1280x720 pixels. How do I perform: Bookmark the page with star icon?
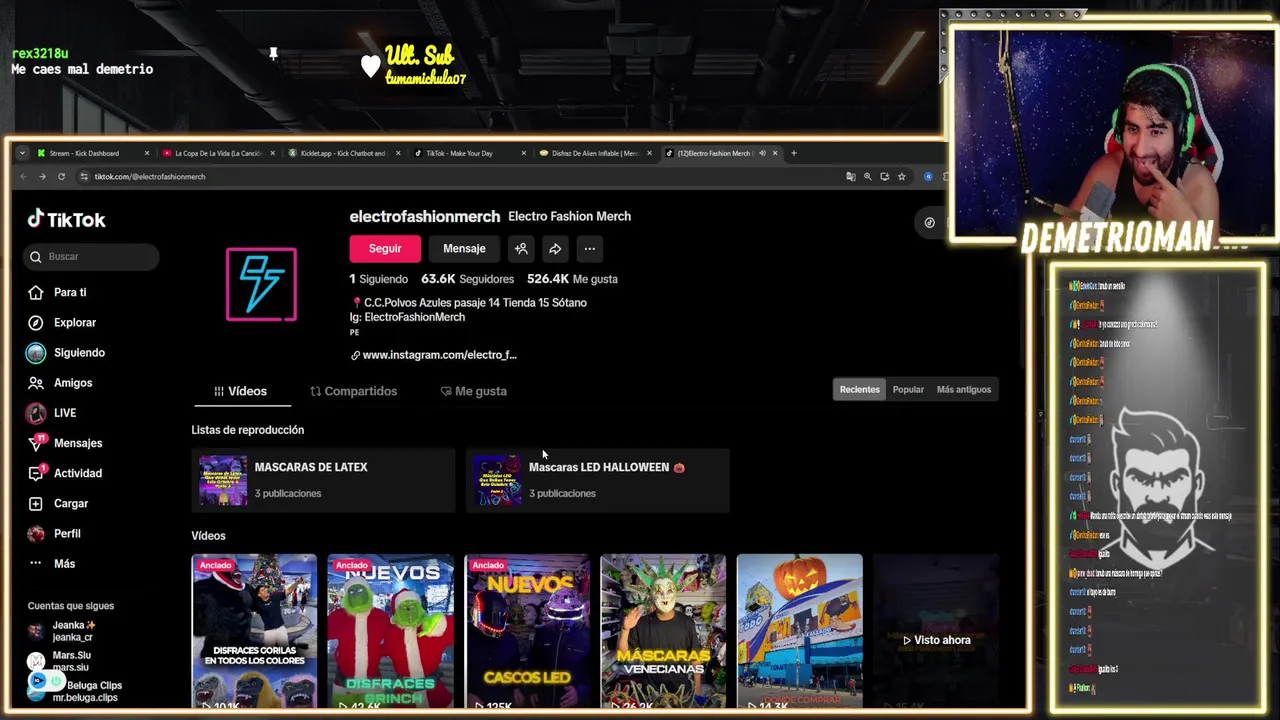(901, 176)
